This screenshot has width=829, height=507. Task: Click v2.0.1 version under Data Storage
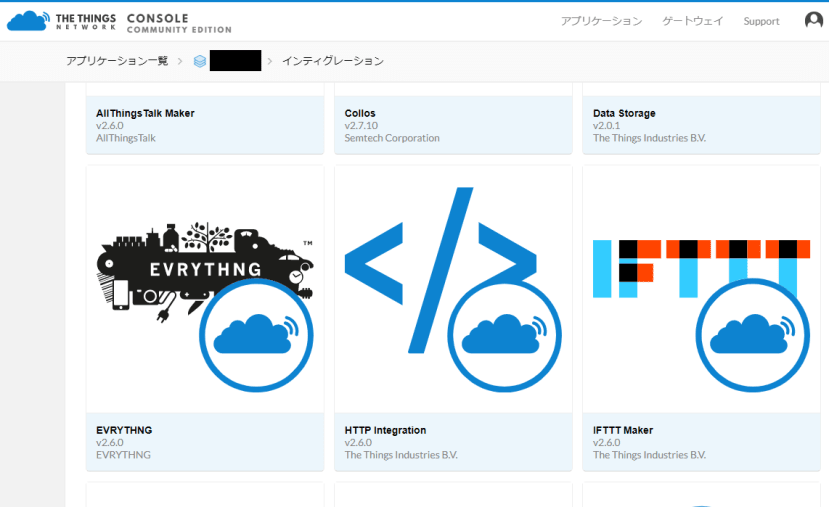point(606,126)
